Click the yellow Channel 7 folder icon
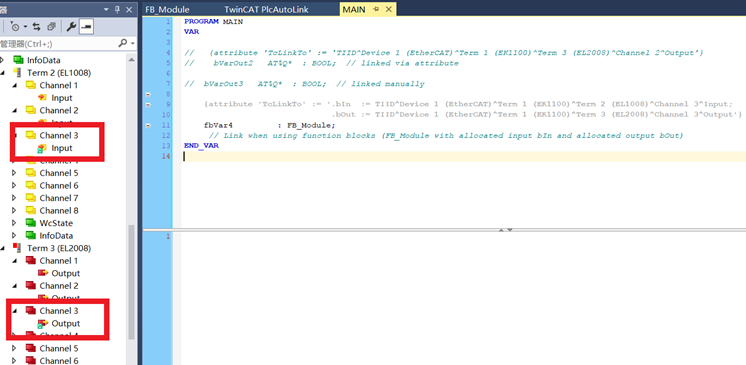Image resolution: width=746 pixels, height=365 pixels. click(x=30, y=198)
